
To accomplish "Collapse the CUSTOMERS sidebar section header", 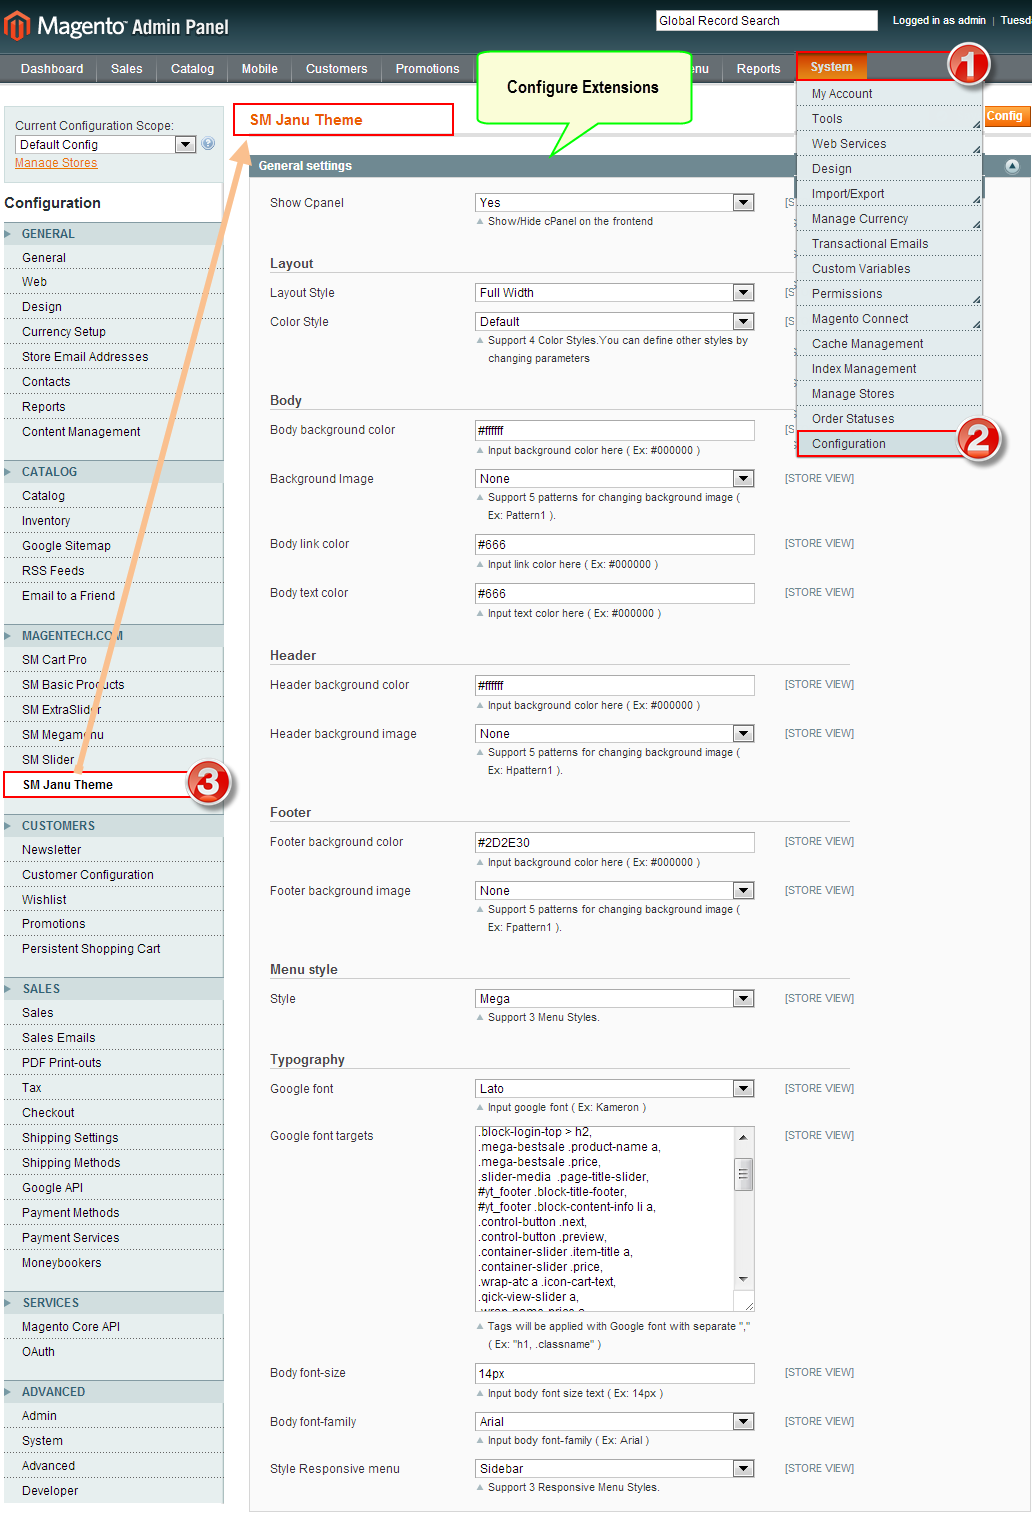I will (x=113, y=826).
